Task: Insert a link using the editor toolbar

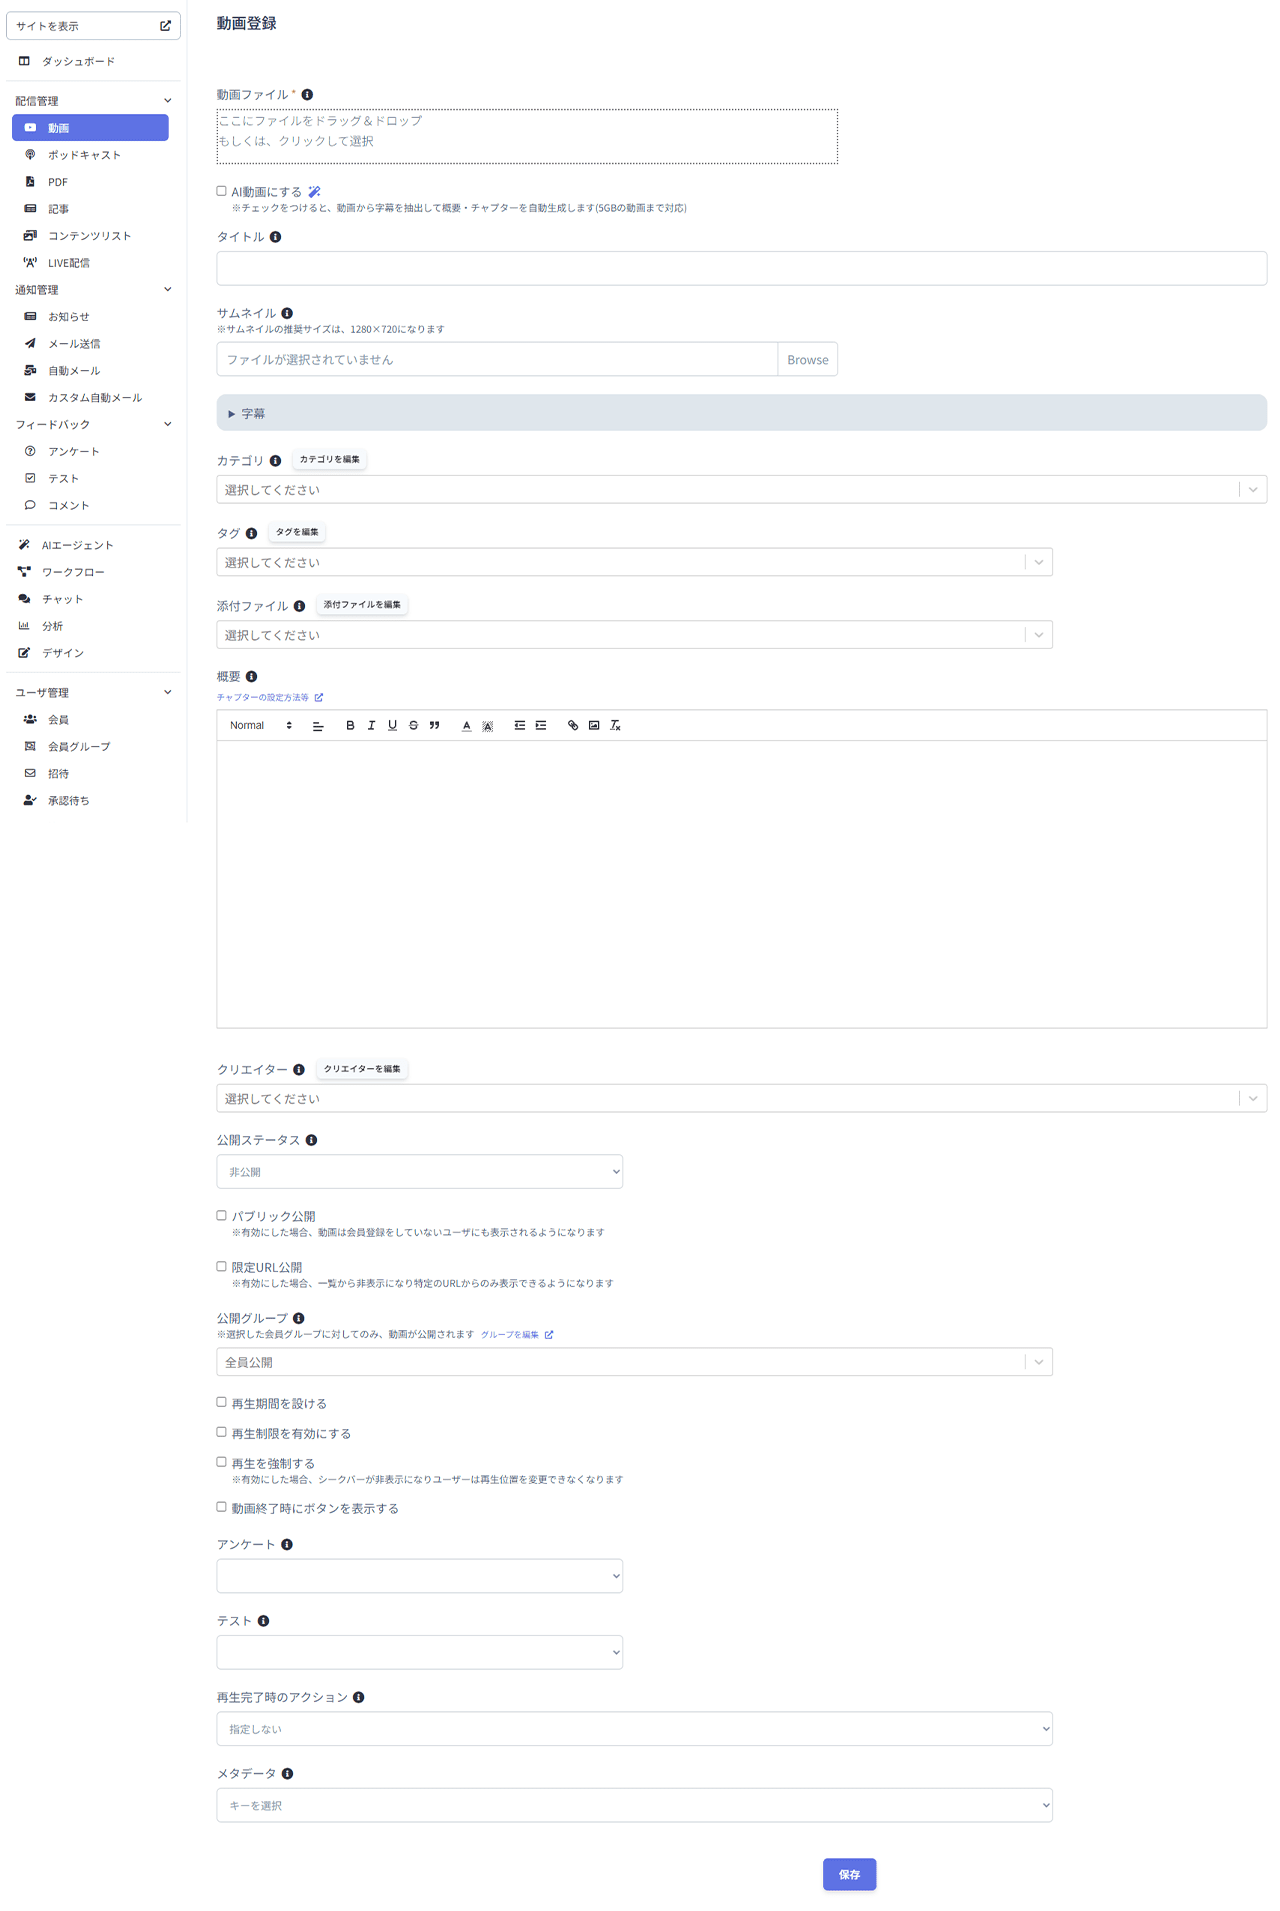Action: (x=573, y=726)
